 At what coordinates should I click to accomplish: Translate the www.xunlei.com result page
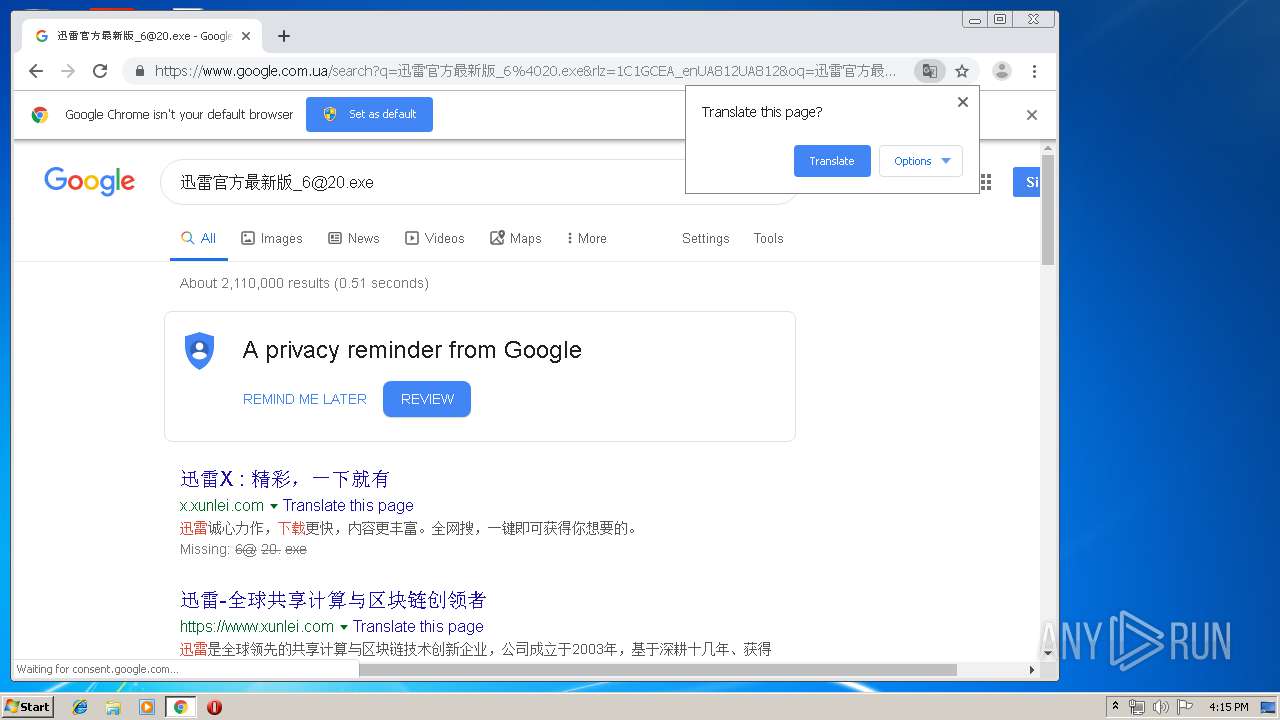418,627
